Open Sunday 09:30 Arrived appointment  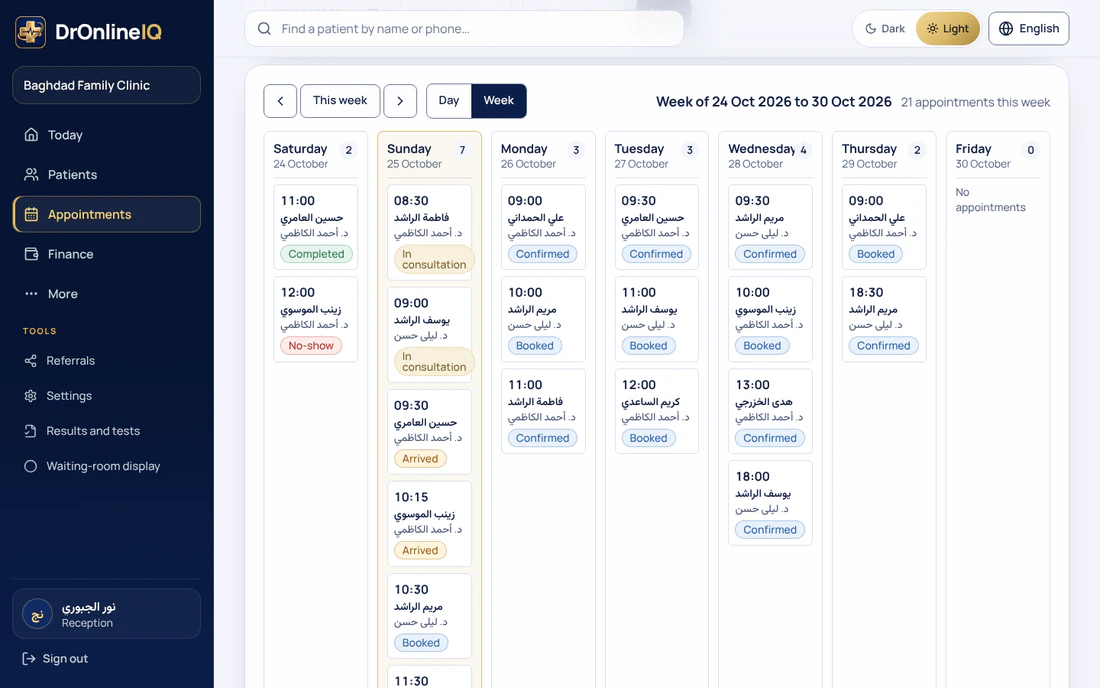tap(429, 432)
